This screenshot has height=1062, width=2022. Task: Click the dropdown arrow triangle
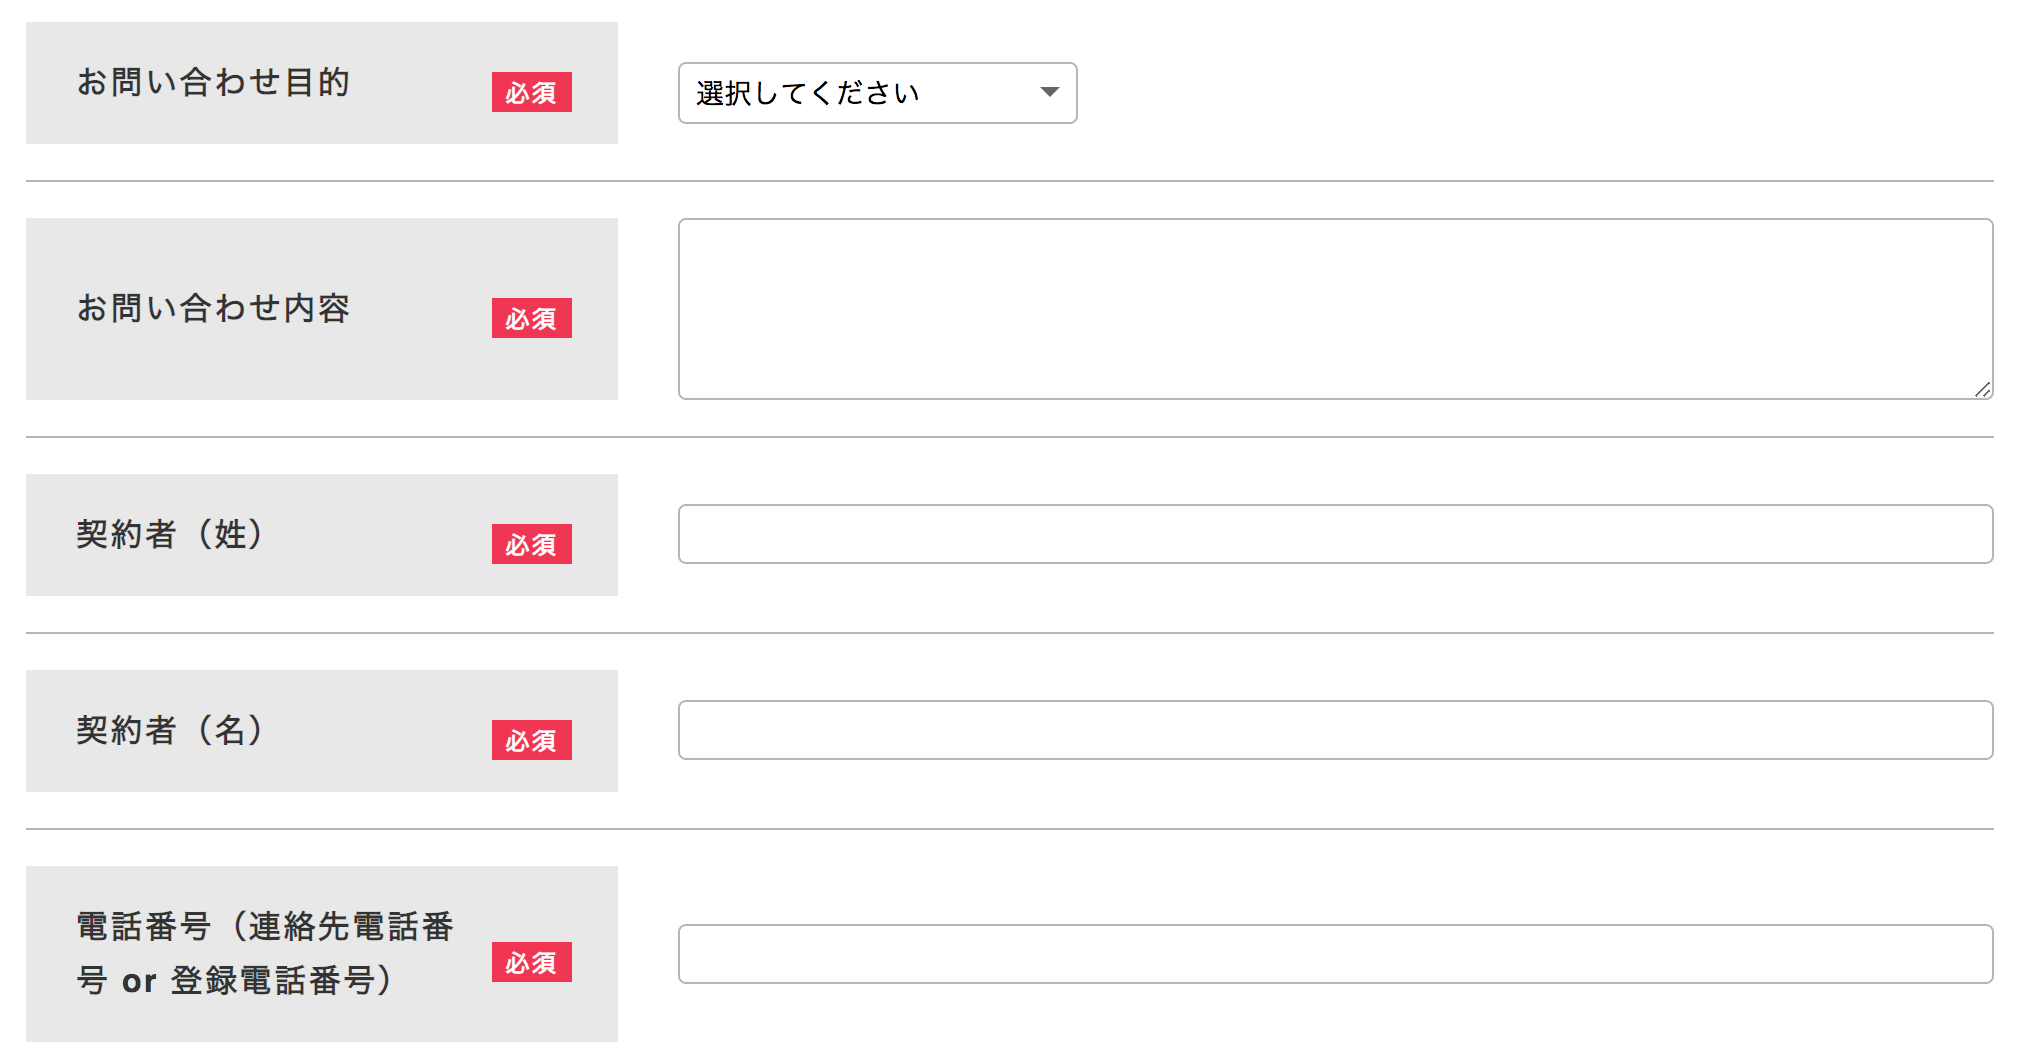pyautogui.click(x=1049, y=92)
